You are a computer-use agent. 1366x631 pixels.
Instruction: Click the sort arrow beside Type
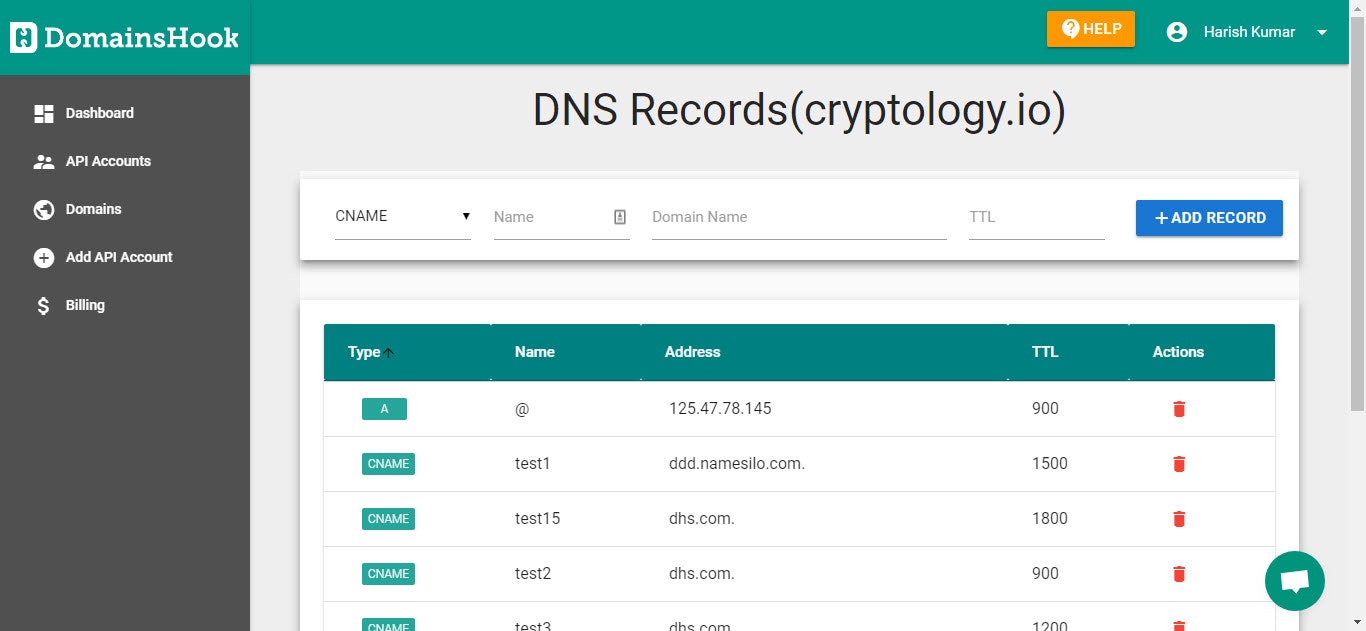point(389,352)
